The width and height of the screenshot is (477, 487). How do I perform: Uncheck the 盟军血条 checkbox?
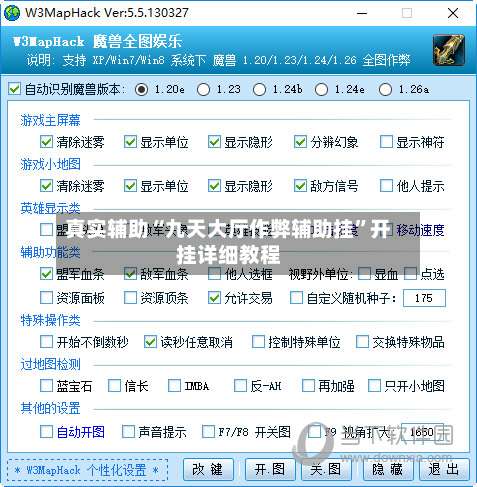pyautogui.click(x=46, y=274)
